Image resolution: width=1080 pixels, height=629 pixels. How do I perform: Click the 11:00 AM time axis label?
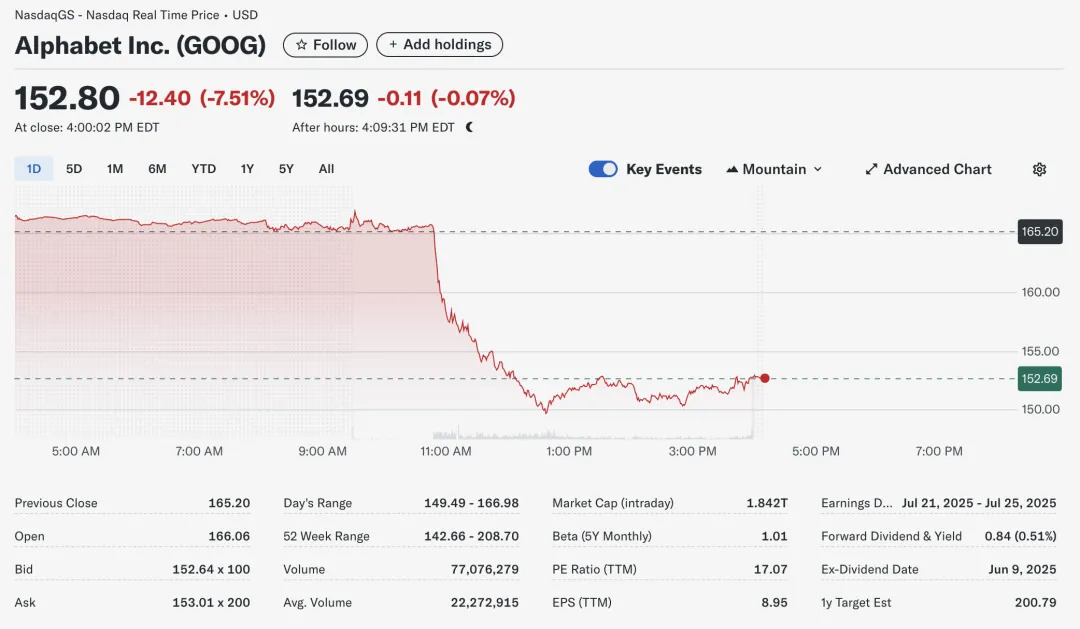coord(446,451)
